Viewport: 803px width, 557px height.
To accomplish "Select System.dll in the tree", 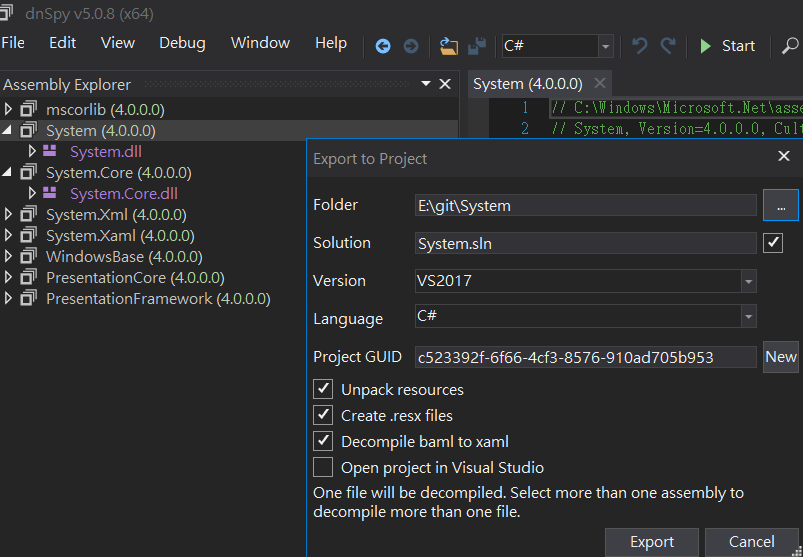I will pos(105,152).
